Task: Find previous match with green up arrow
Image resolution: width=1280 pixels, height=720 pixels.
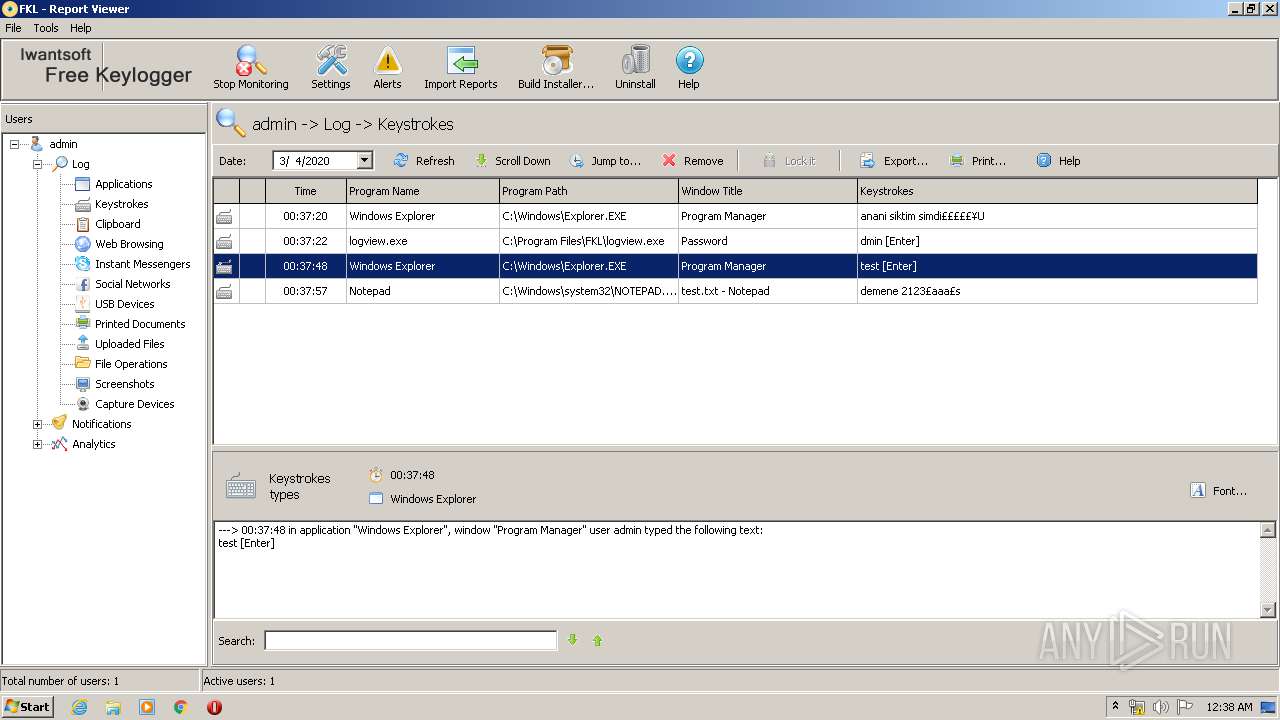Action: (x=598, y=640)
